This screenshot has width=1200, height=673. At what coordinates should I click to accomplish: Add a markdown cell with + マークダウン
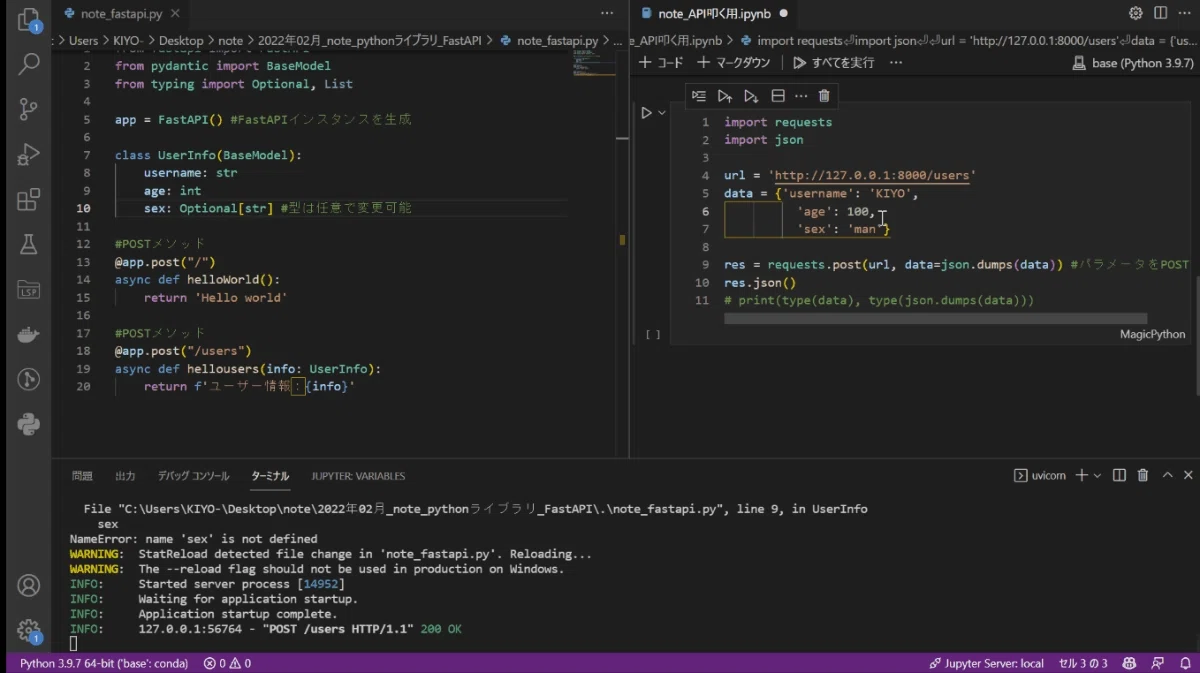pyautogui.click(x=733, y=62)
